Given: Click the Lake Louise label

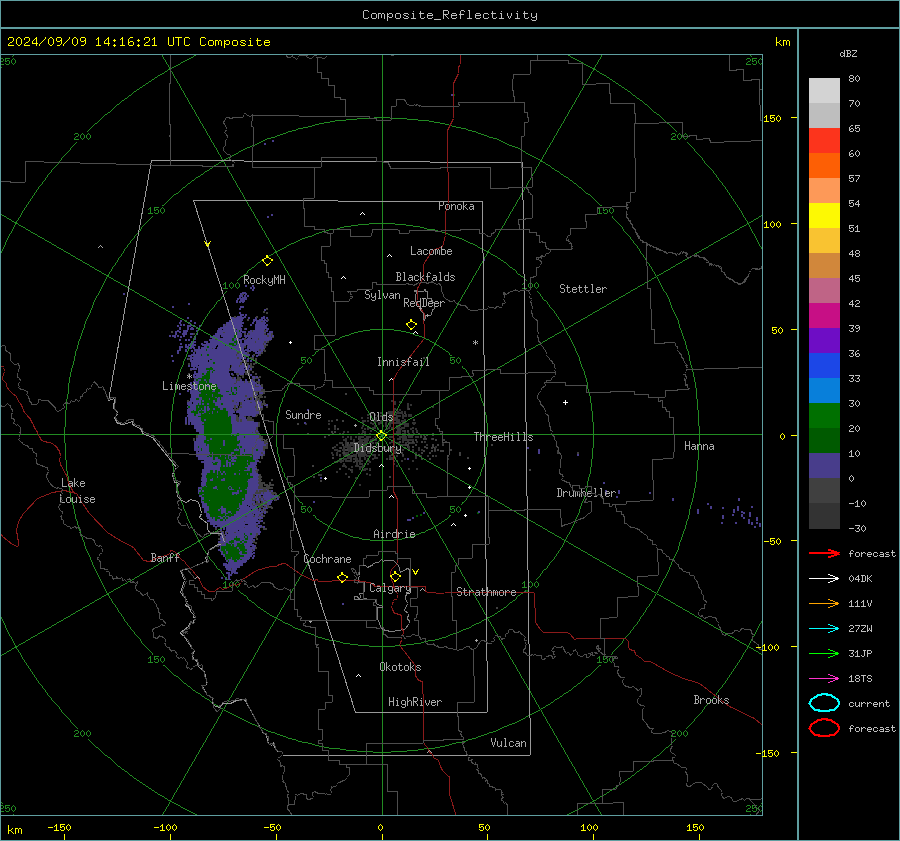Looking at the screenshot, I should point(77,491).
